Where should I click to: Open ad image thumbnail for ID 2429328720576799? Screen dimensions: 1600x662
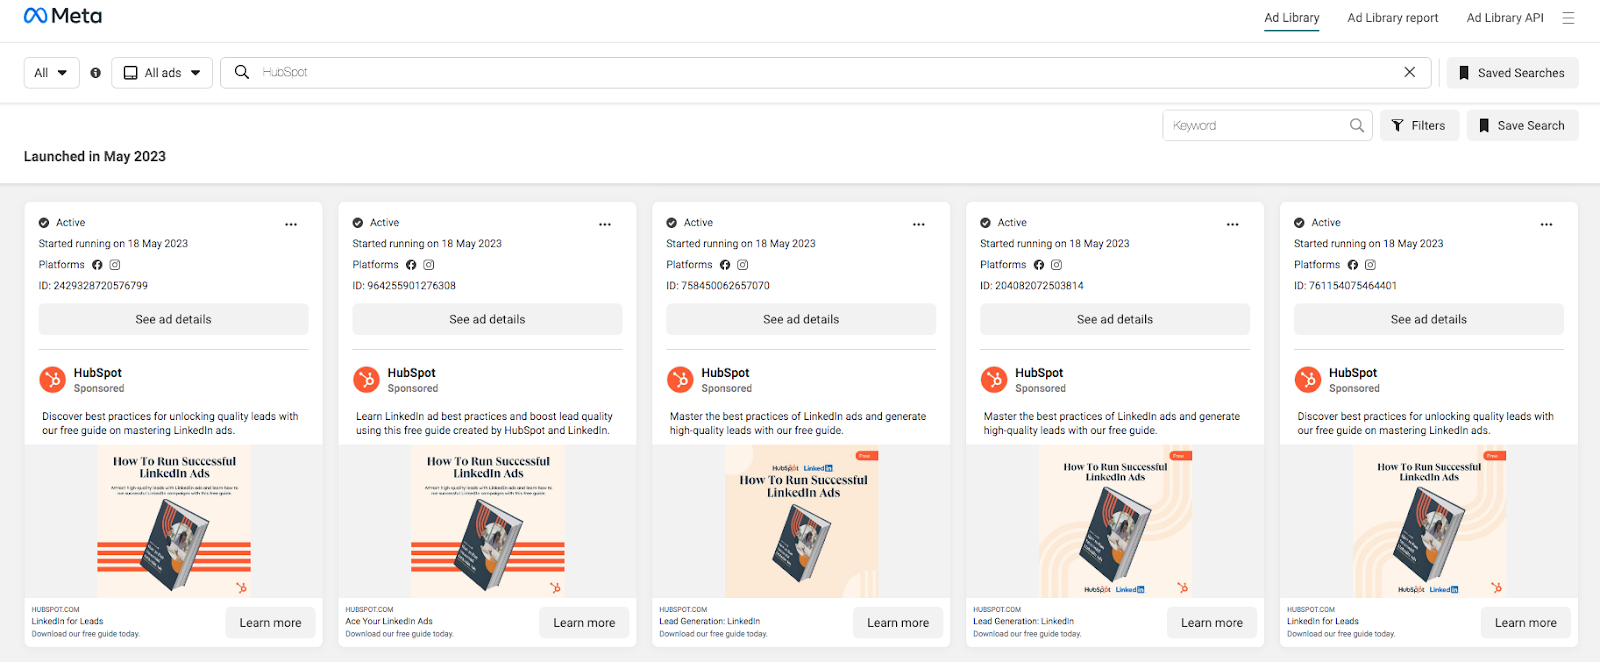(174, 521)
